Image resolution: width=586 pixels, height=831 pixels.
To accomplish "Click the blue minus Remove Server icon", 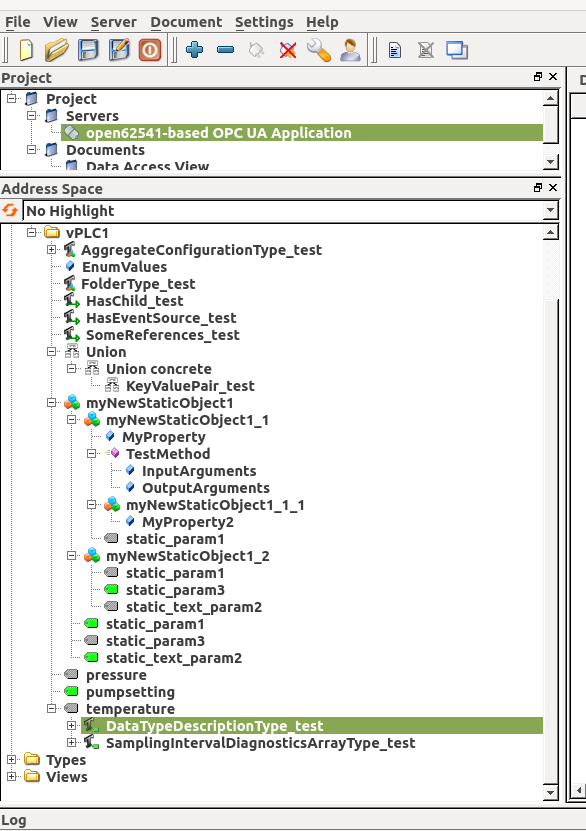I will tap(226, 50).
